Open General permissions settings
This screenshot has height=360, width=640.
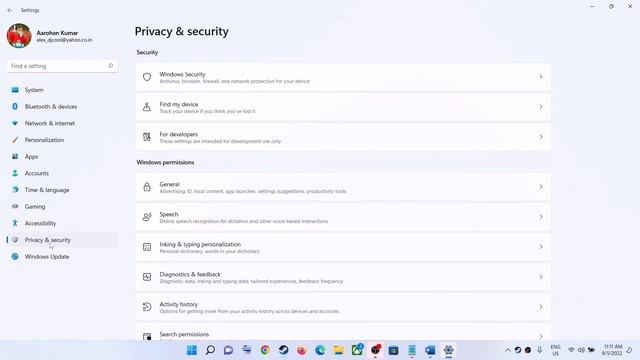click(343, 187)
